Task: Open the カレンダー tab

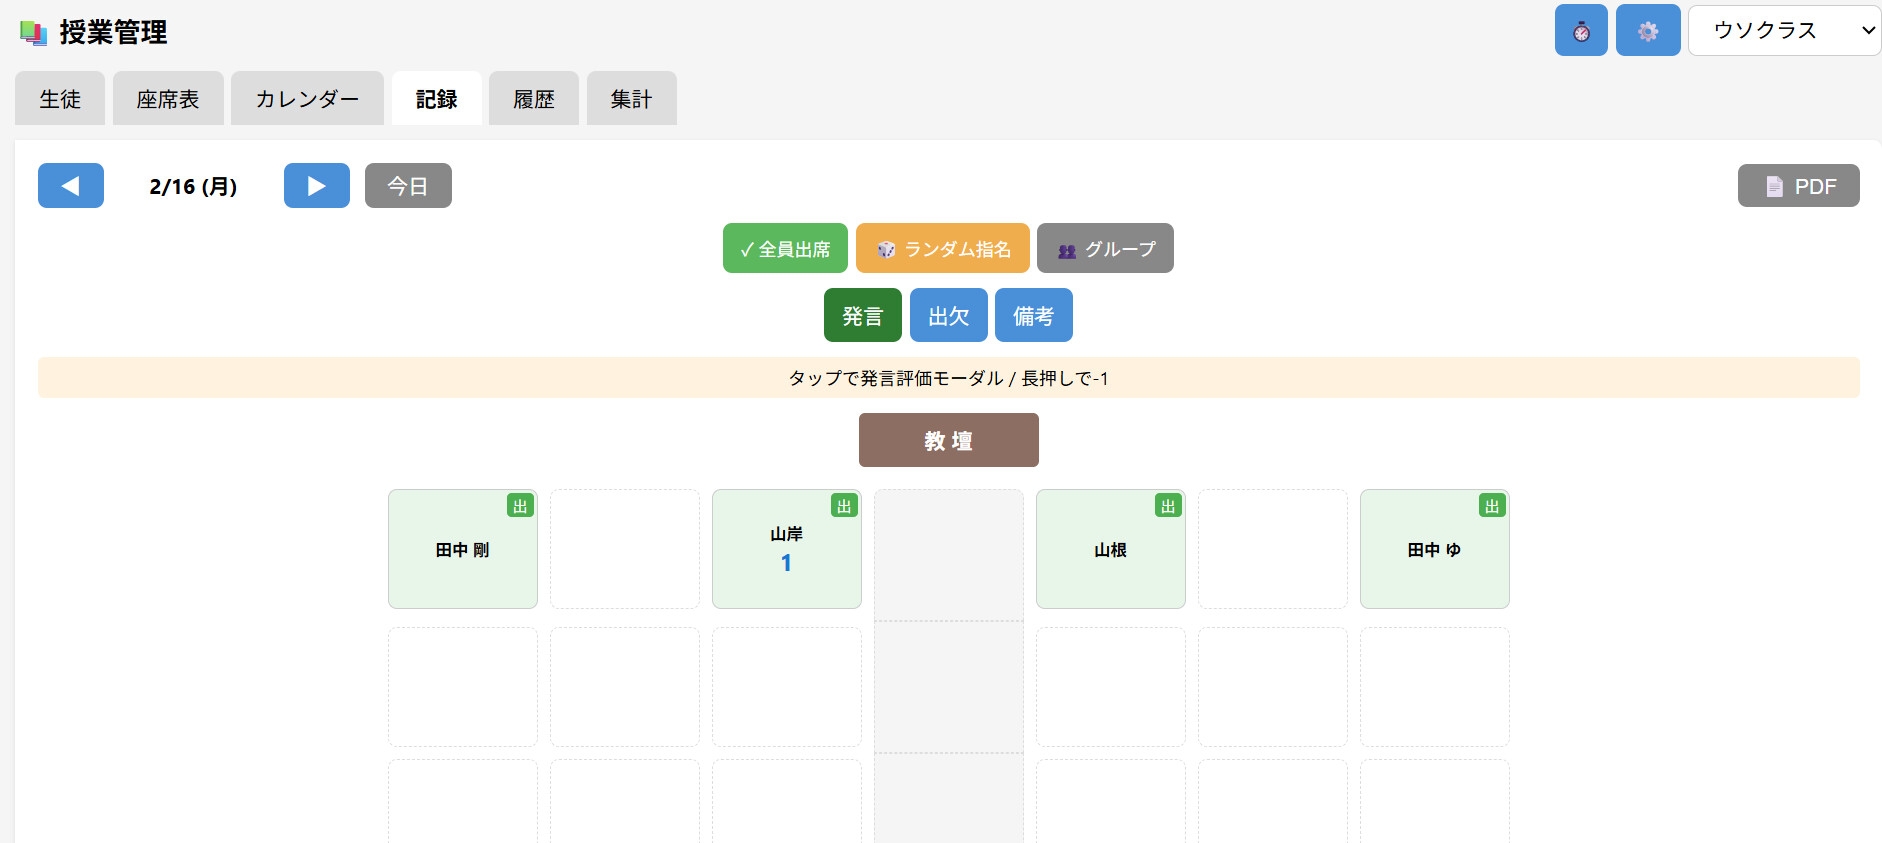Action: coord(307,99)
